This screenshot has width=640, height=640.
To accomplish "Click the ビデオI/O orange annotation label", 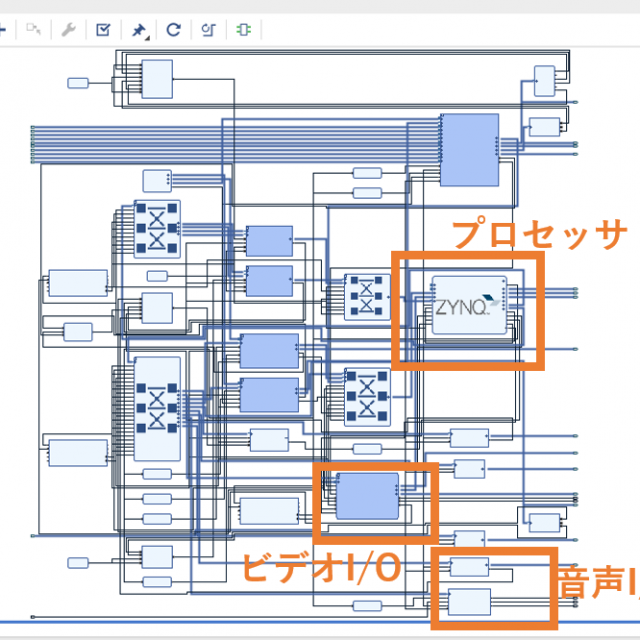I will 320,567.
